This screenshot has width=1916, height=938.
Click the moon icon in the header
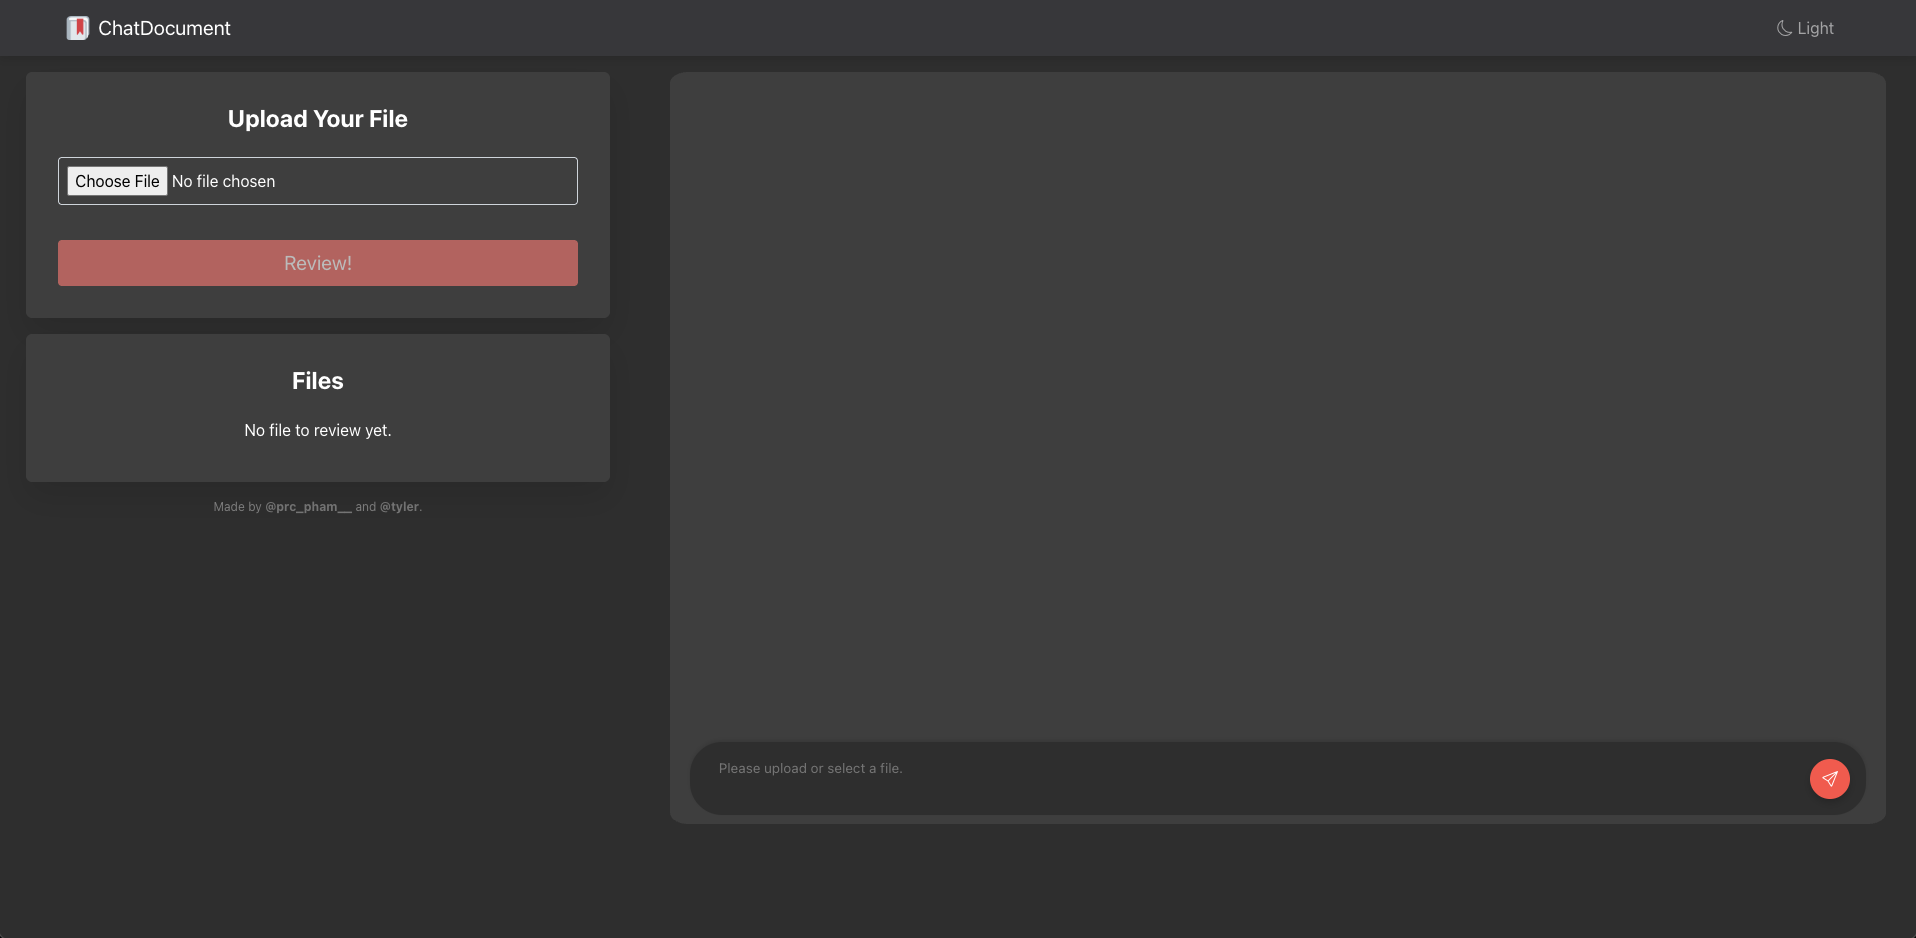click(x=1783, y=28)
